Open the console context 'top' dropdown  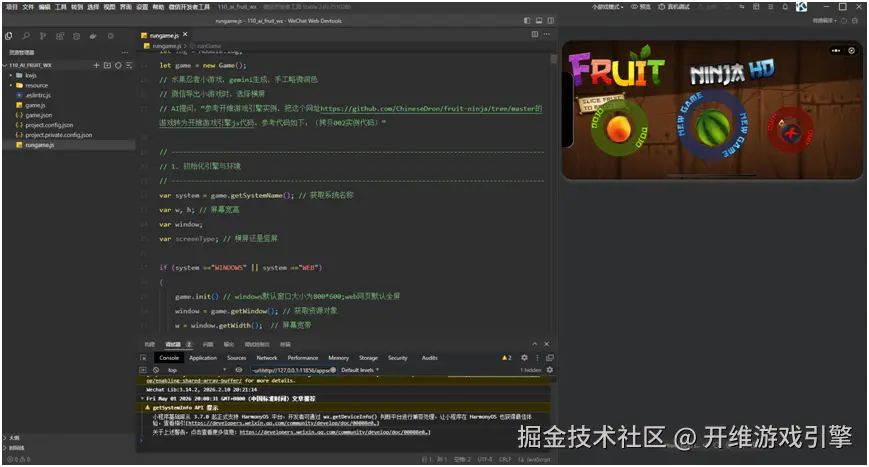[x=197, y=370]
